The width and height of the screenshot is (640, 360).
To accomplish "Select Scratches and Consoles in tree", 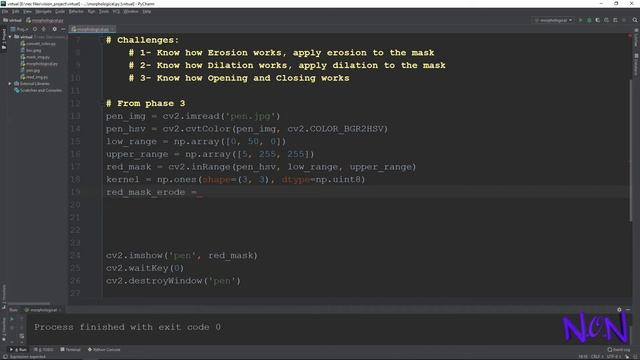I will coord(38,90).
